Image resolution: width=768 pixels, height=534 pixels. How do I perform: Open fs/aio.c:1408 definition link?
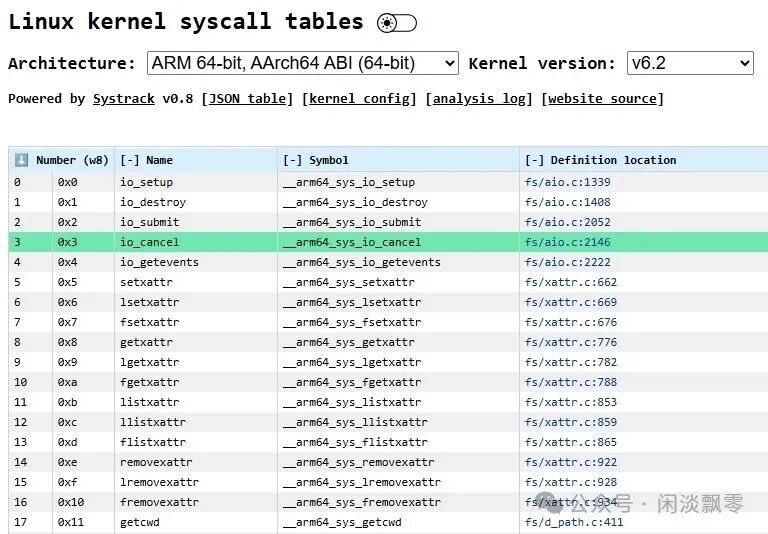tap(568, 202)
